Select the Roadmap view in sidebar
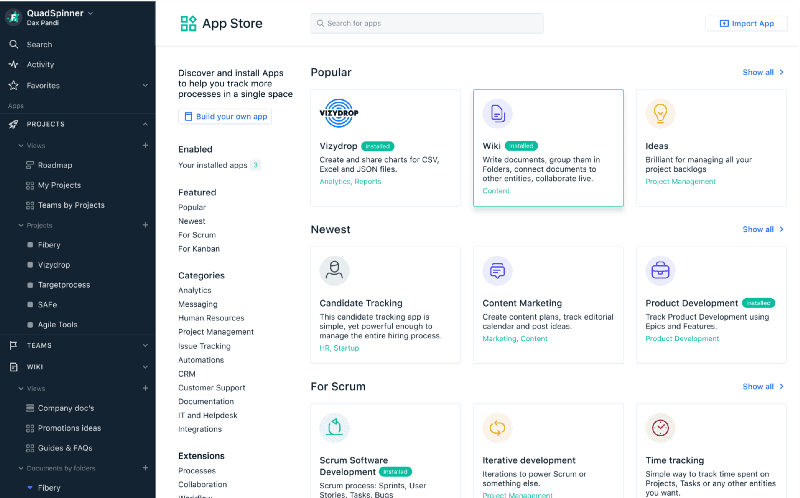 55,165
